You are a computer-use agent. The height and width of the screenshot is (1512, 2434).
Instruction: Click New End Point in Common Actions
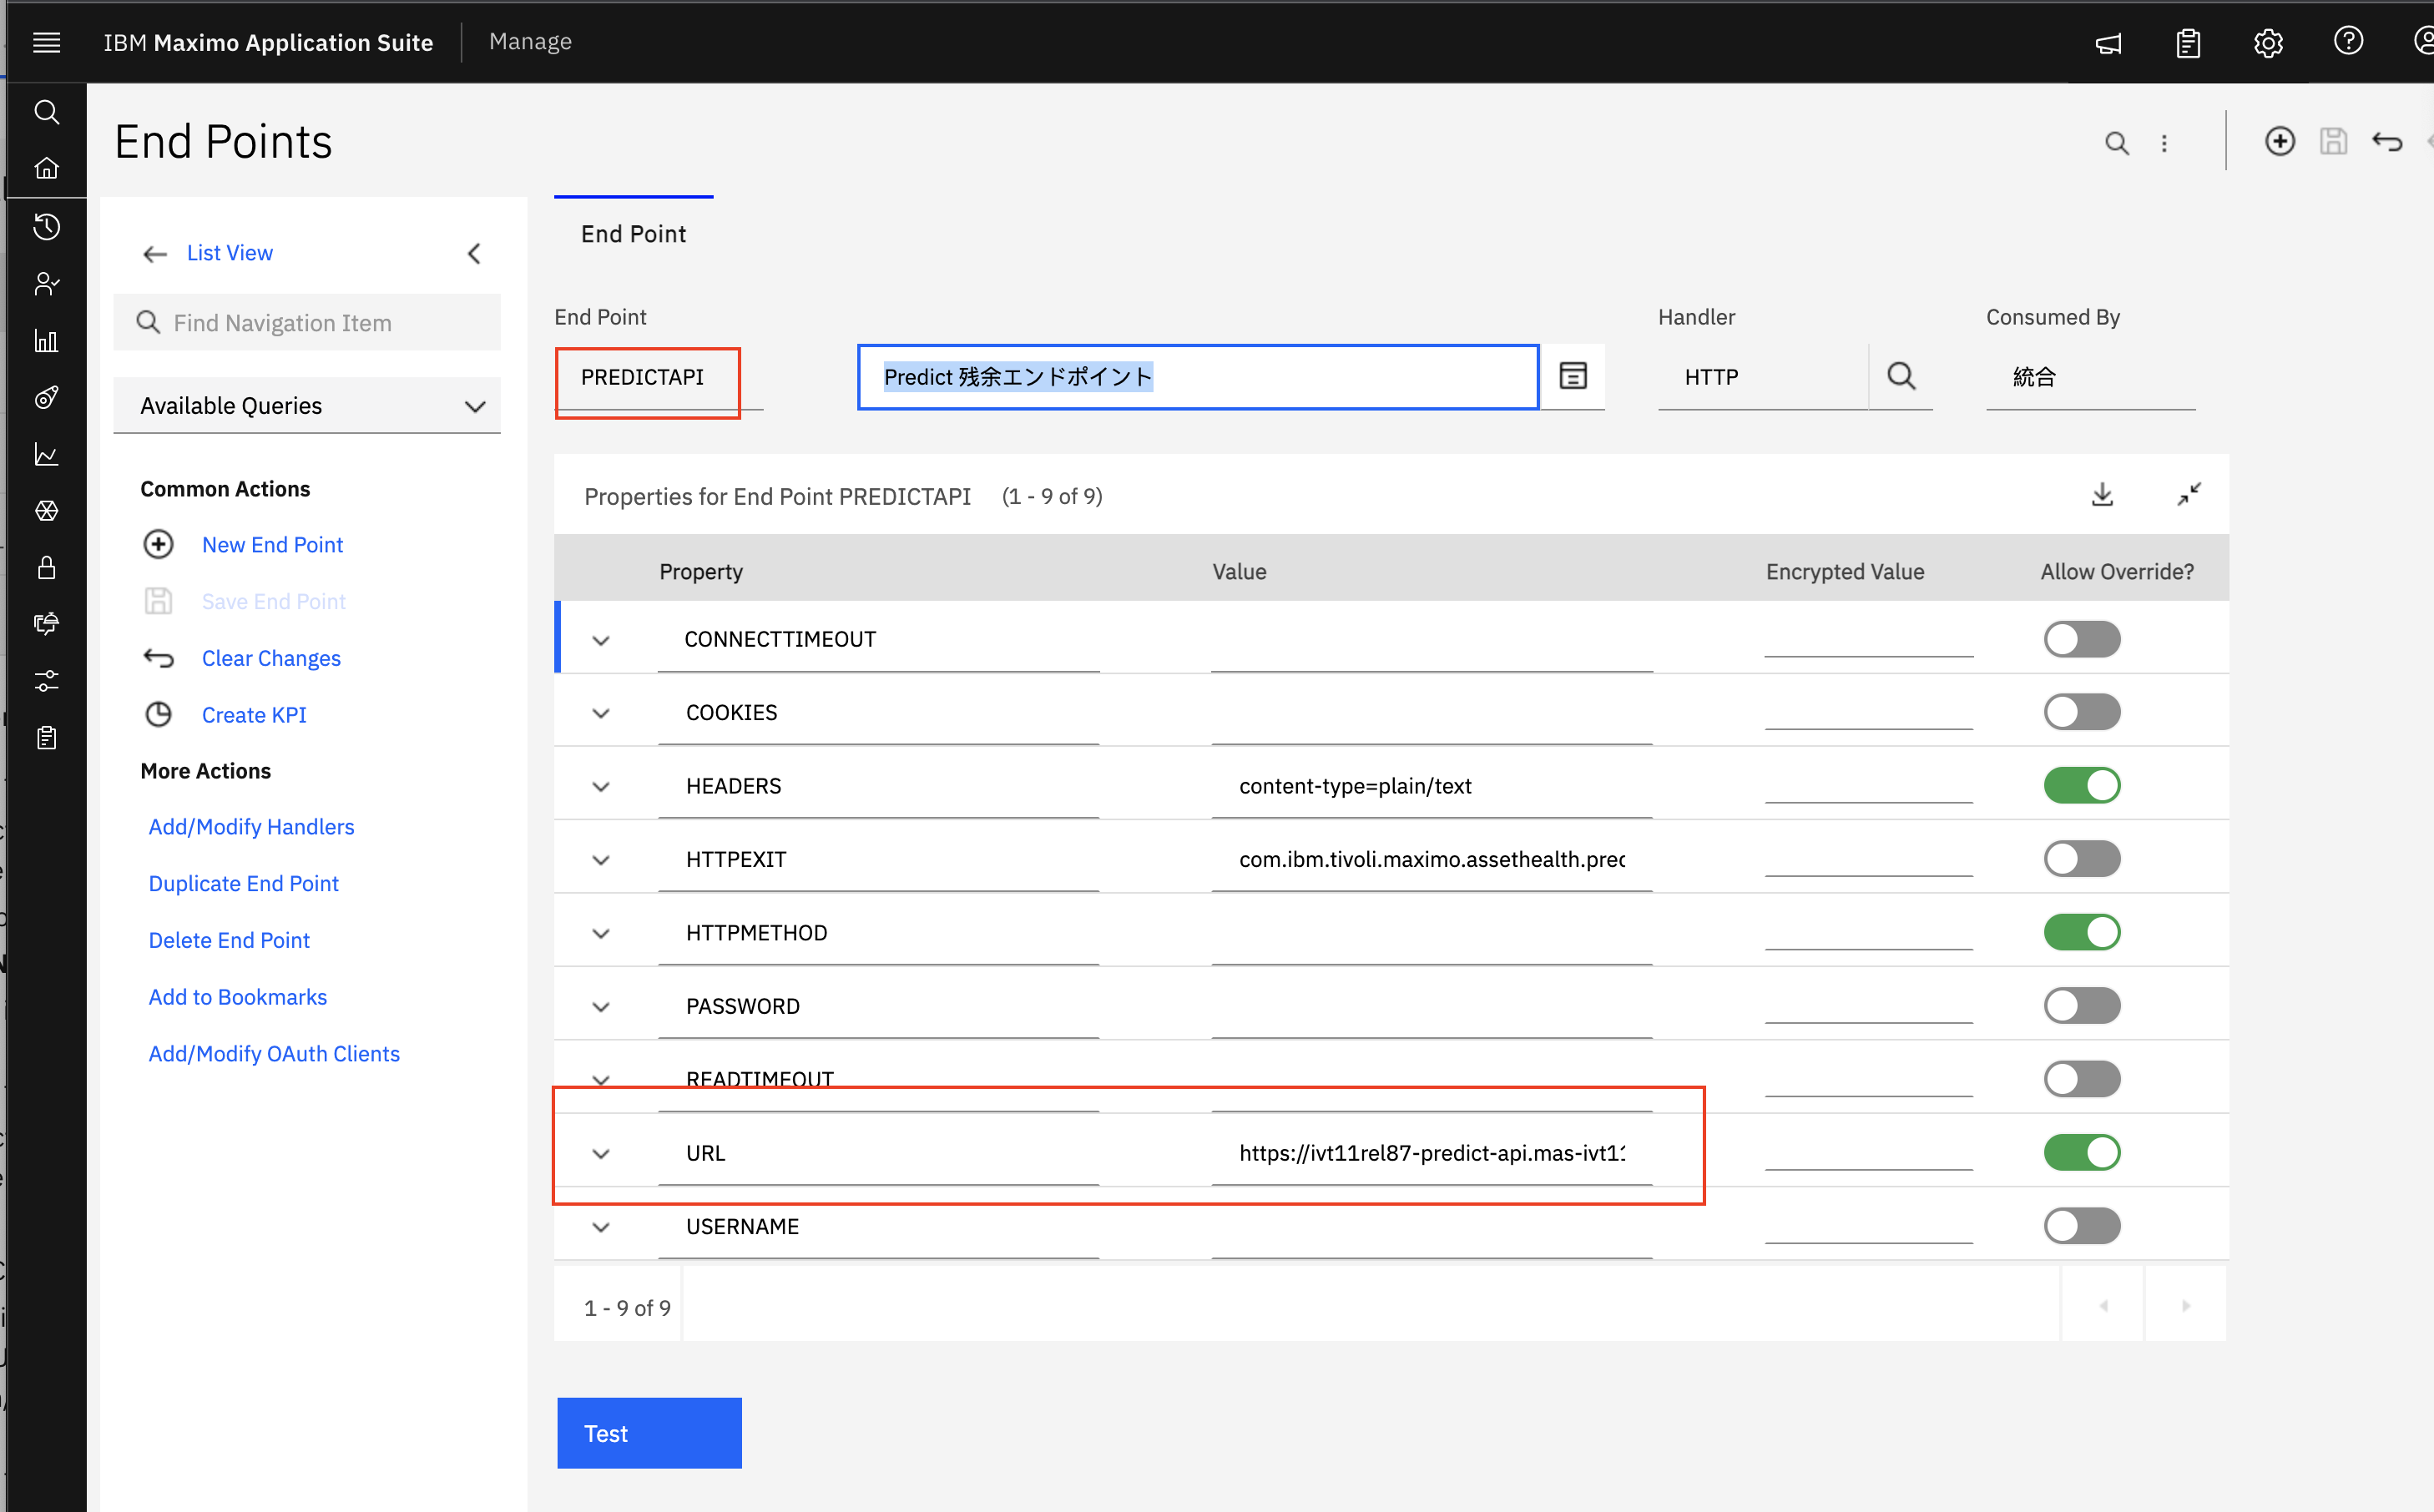[x=272, y=544]
